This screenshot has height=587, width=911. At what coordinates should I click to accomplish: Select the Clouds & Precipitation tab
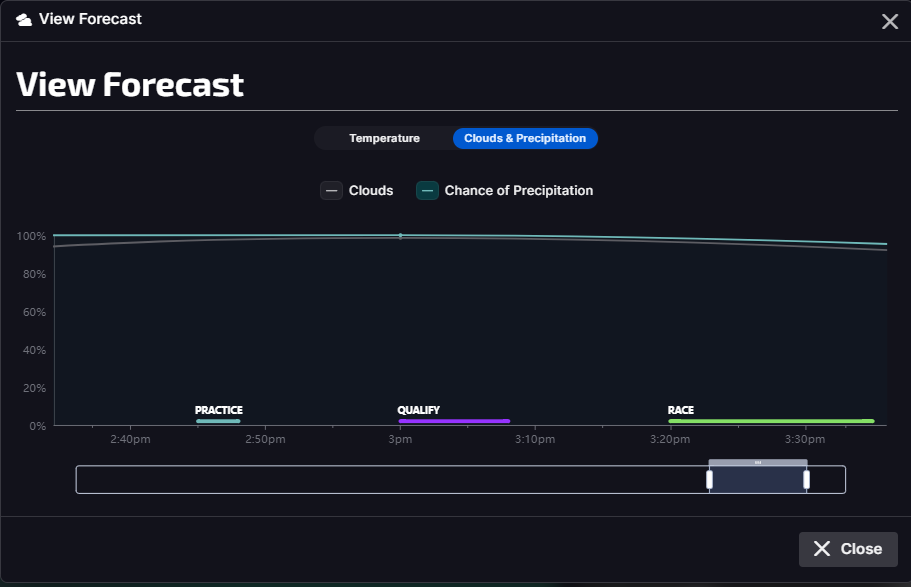pos(525,138)
